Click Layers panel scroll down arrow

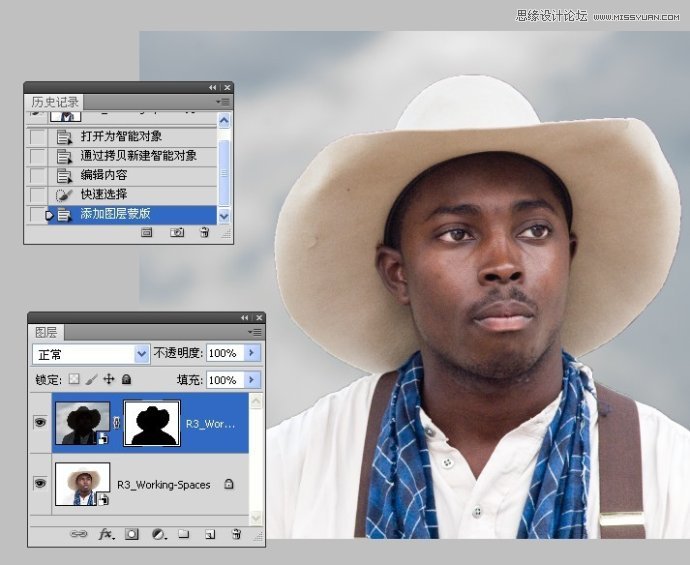[x=256, y=517]
